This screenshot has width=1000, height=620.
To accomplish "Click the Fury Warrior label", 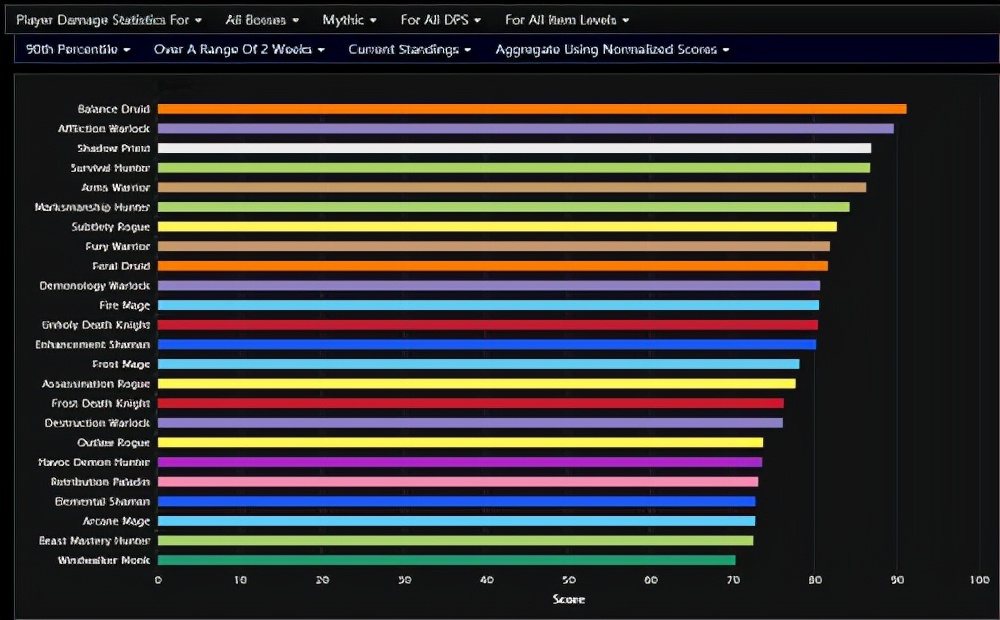I will click(118, 246).
